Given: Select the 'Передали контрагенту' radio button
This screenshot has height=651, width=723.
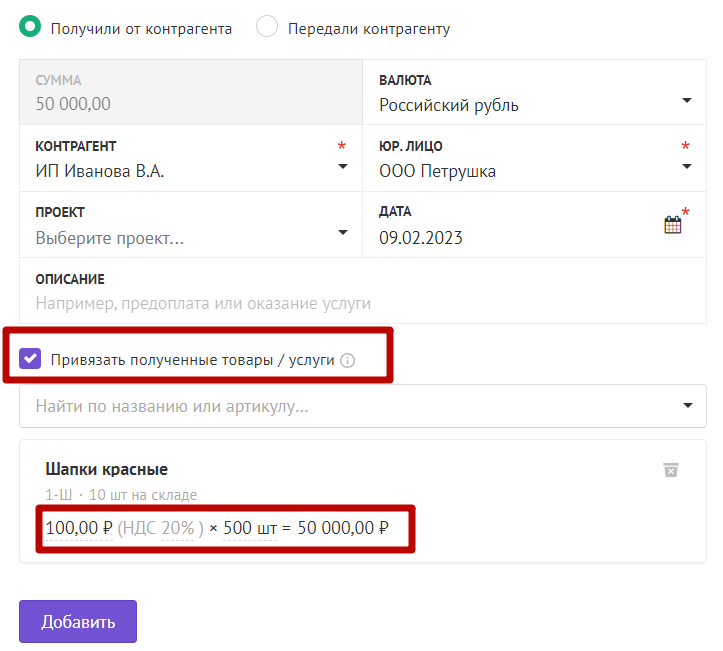Looking at the screenshot, I should tap(267, 26).
